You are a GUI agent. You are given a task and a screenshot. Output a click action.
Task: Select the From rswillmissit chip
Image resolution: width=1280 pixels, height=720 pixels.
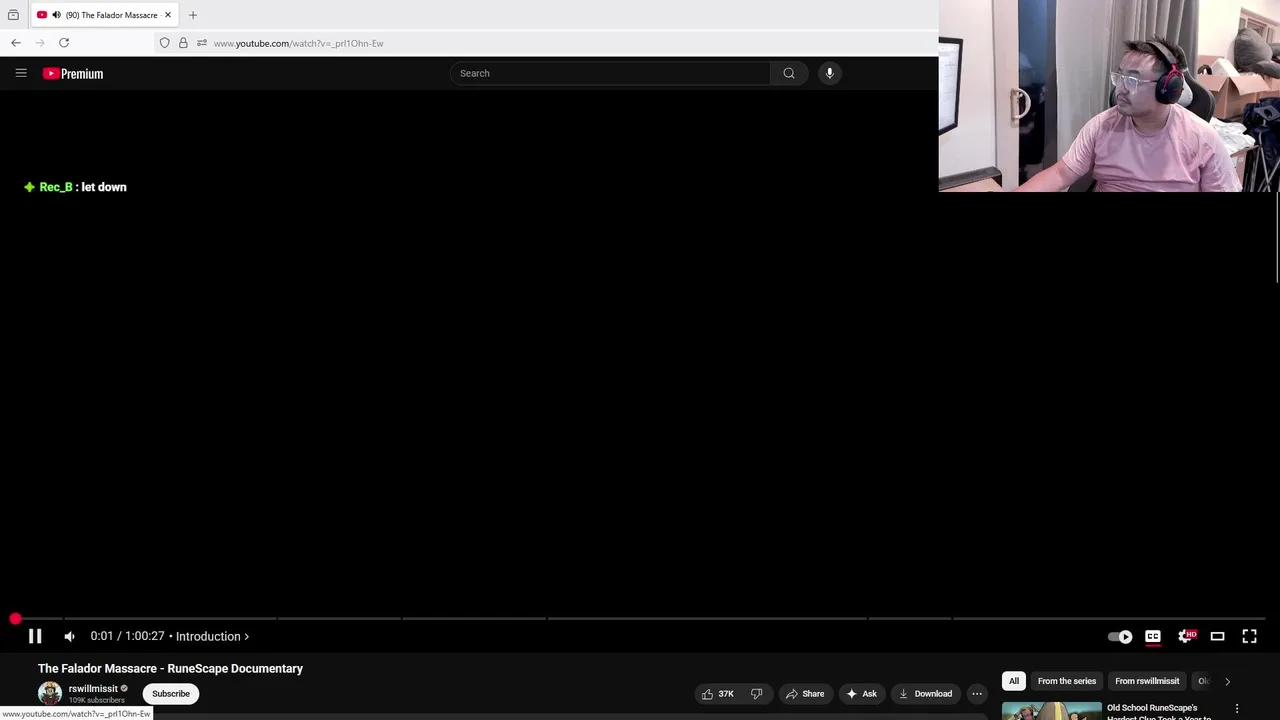tap(1147, 681)
